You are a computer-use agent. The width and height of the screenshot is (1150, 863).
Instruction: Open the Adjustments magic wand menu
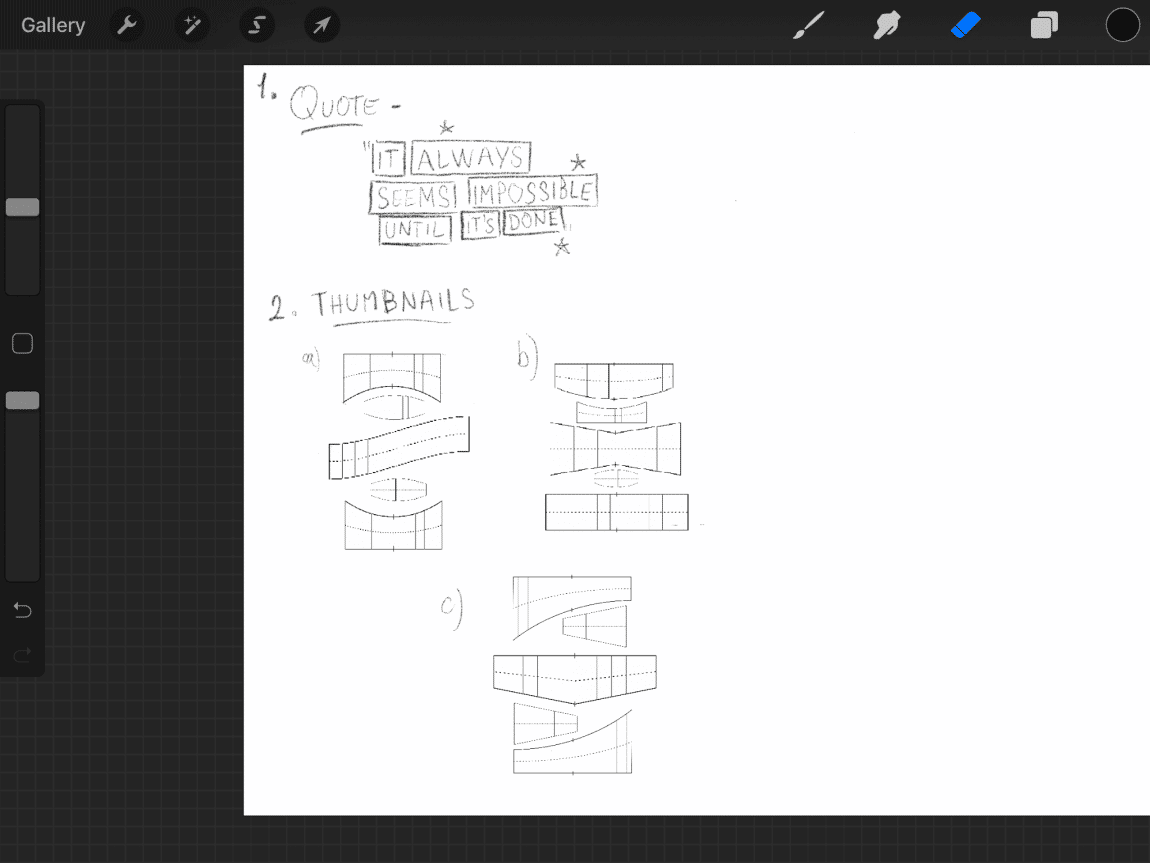pos(191,25)
